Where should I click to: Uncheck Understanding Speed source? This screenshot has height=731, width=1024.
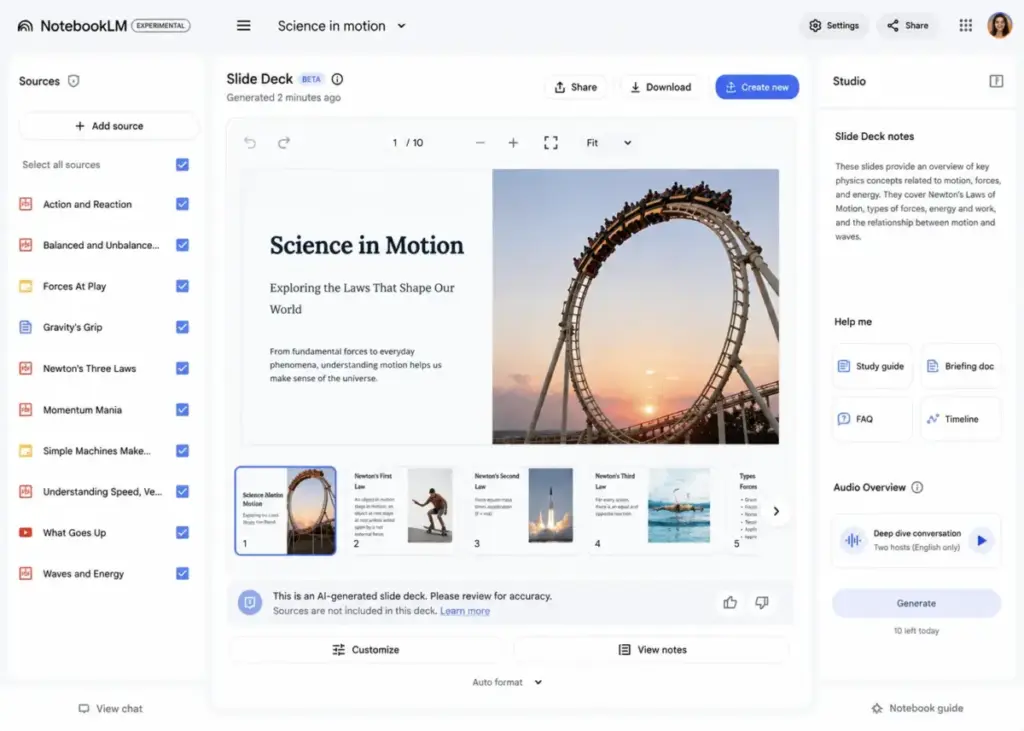182,491
